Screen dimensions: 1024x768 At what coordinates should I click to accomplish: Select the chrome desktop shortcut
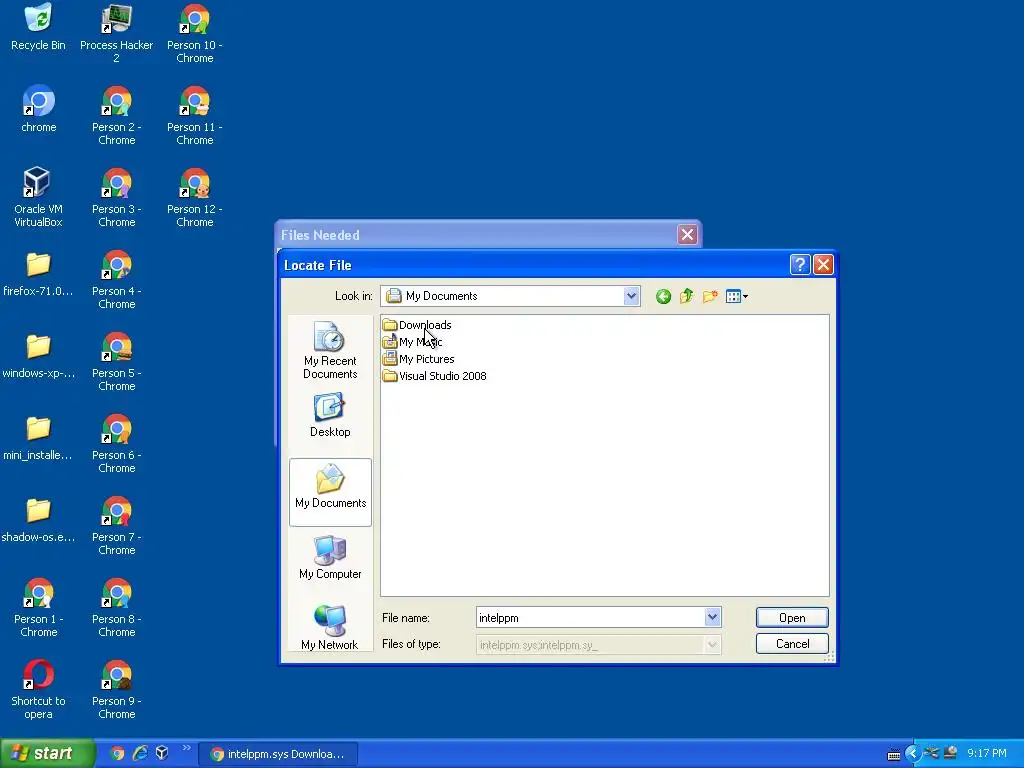(x=38, y=109)
